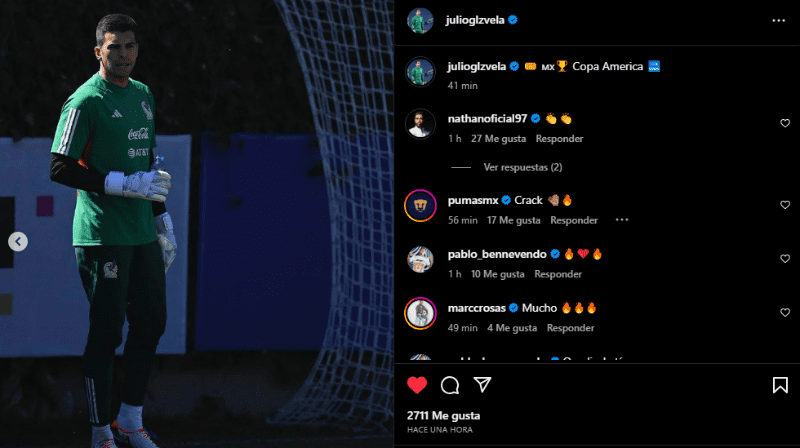The width and height of the screenshot is (800, 448).
Task: Share post via paper plane icon
Action: tap(482, 385)
